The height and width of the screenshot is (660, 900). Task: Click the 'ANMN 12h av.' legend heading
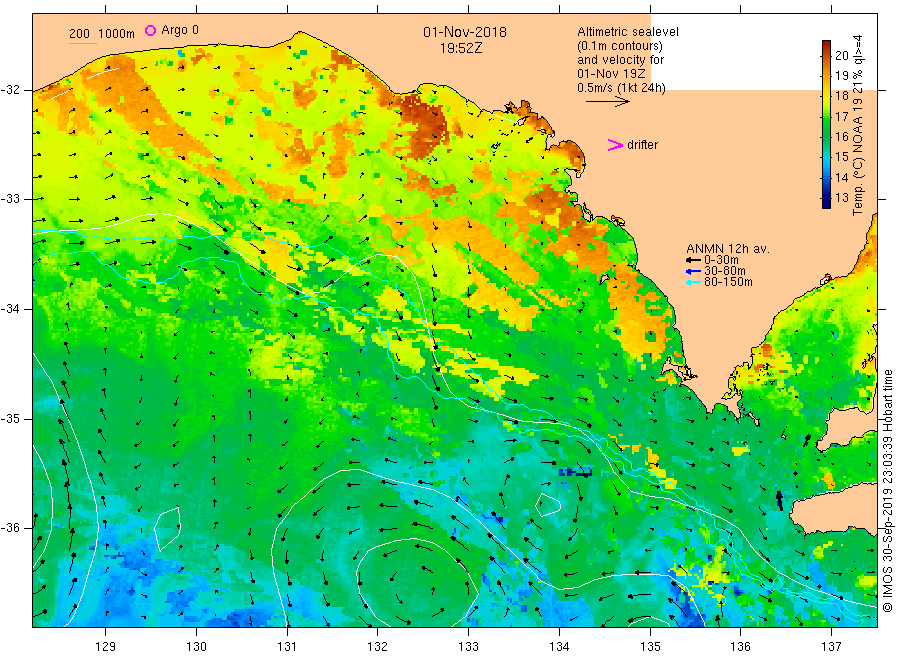(x=728, y=249)
